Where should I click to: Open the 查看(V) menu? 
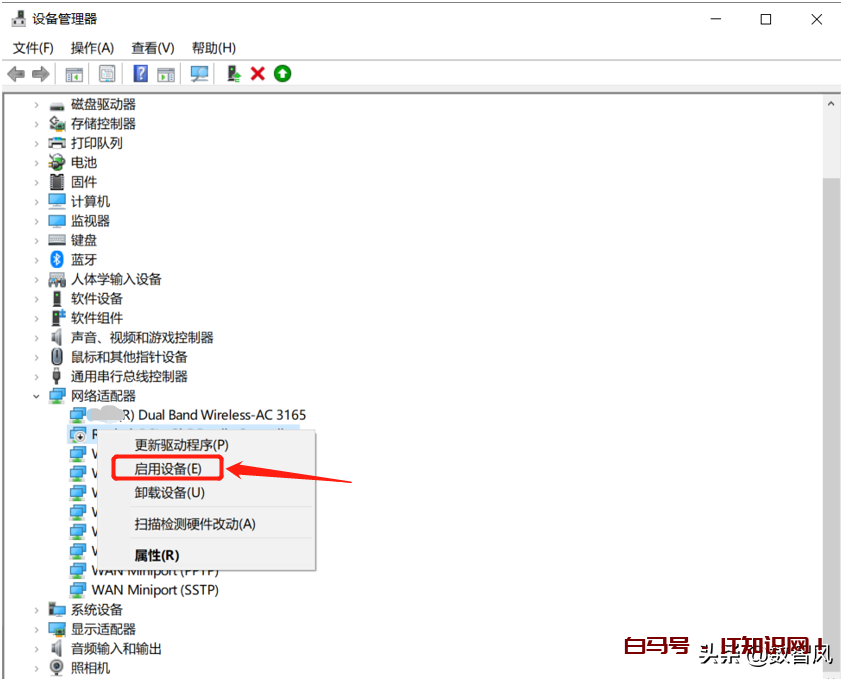[x=153, y=48]
